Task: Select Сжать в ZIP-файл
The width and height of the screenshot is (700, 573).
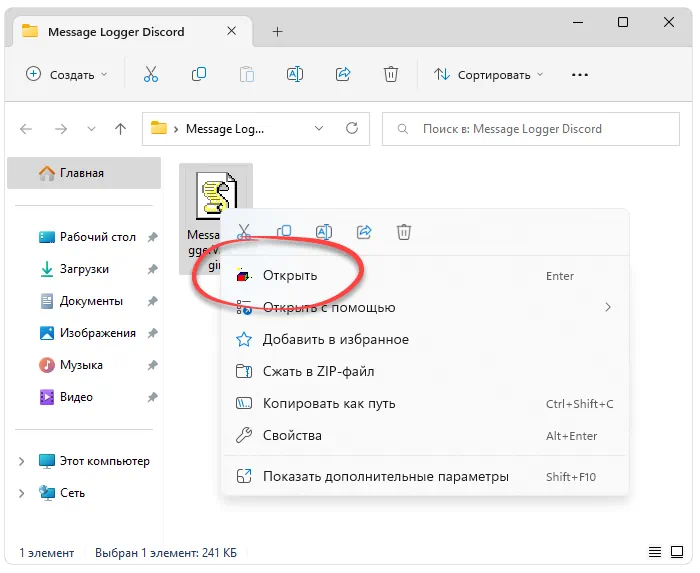Action: point(425,371)
